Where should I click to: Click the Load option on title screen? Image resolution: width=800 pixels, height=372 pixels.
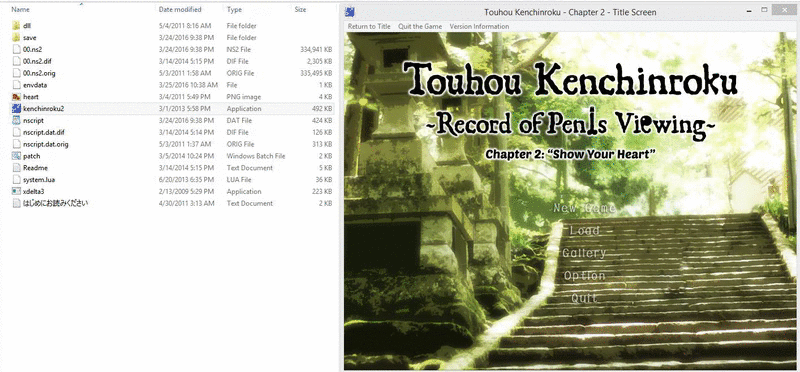tap(585, 231)
